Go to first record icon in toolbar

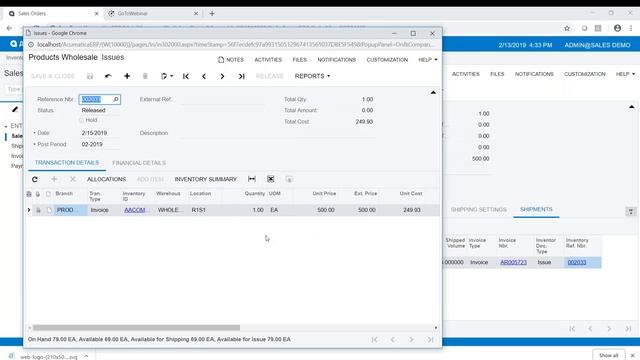[x=186, y=76]
